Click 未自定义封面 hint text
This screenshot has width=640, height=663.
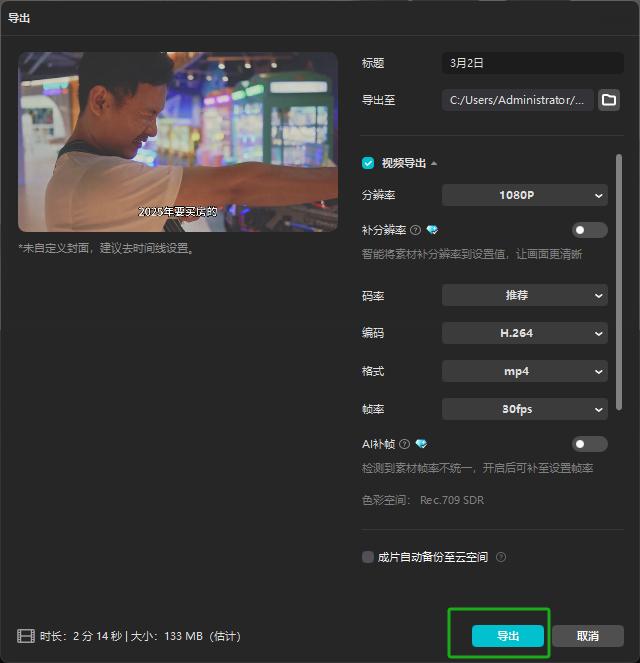(106, 248)
